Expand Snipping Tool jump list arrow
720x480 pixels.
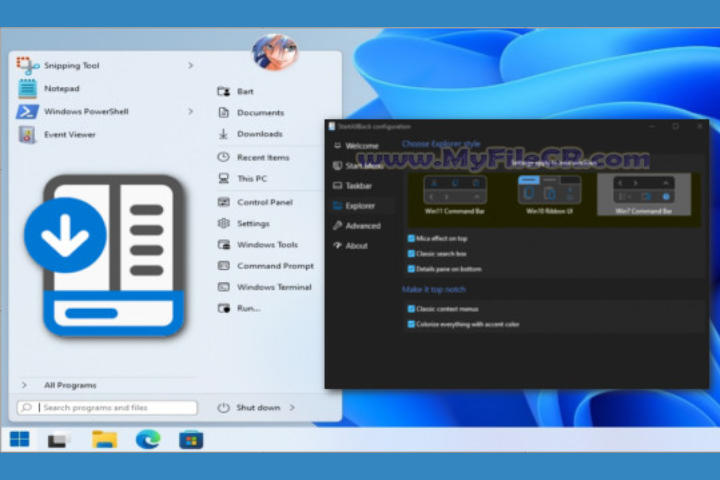pos(191,66)
